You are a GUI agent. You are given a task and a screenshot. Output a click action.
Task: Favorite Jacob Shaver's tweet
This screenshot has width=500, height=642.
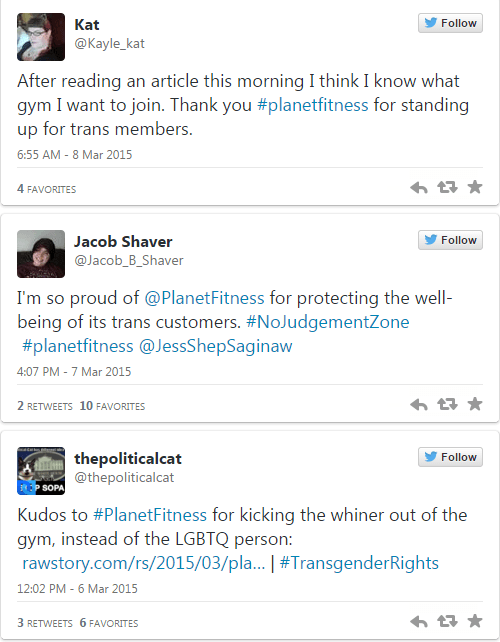coord(475,404)
